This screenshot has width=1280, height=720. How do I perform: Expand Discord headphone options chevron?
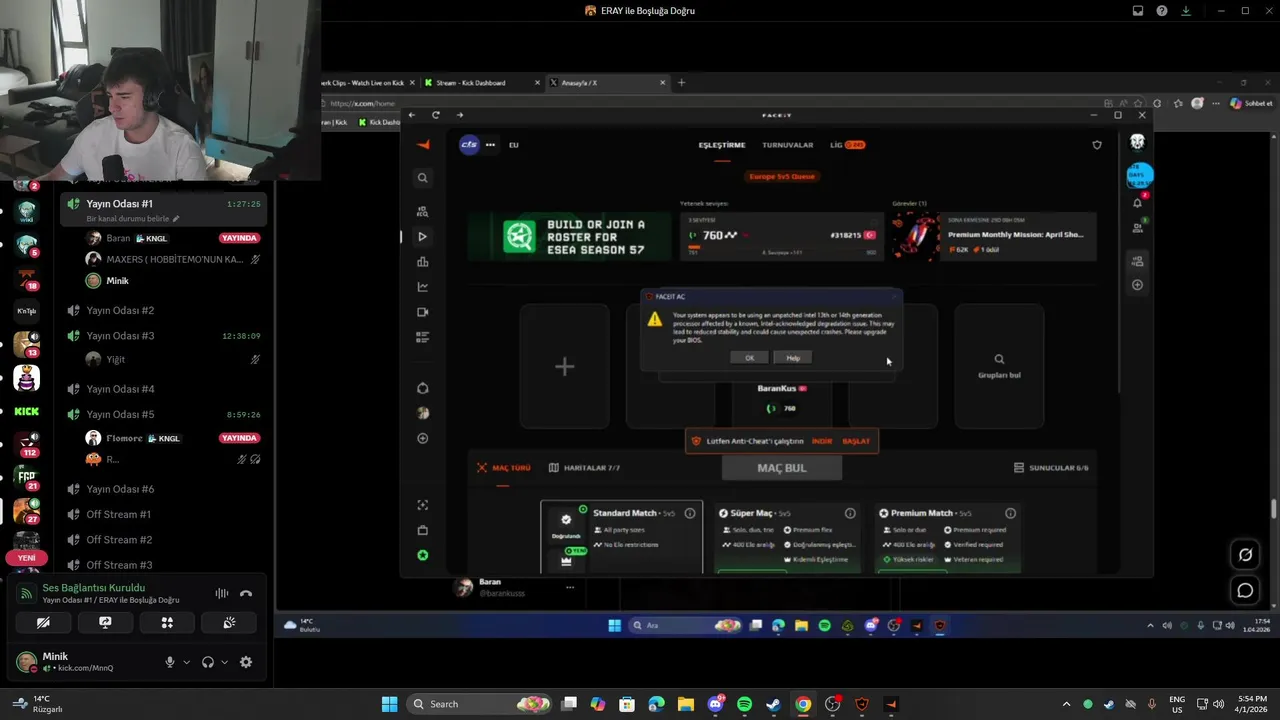click(x=224, y=662)
